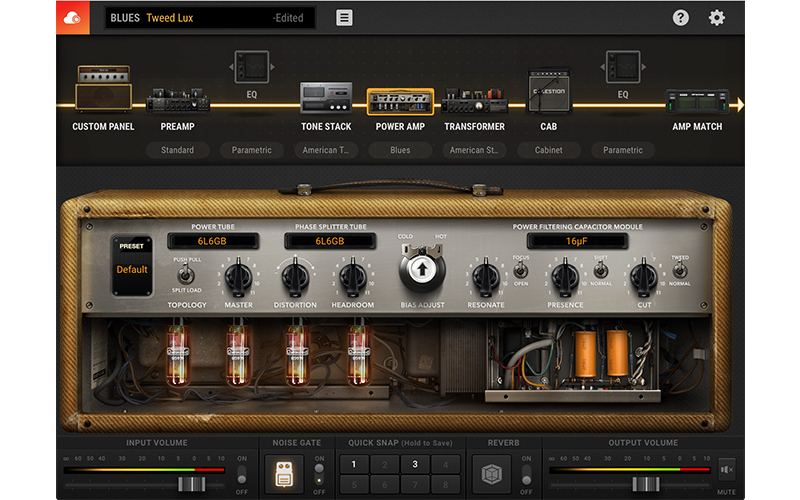Toggle the Tweed/Normal switch
This screenshot has width=800, height=500.
pyautogui.click(x=680, y=270)
